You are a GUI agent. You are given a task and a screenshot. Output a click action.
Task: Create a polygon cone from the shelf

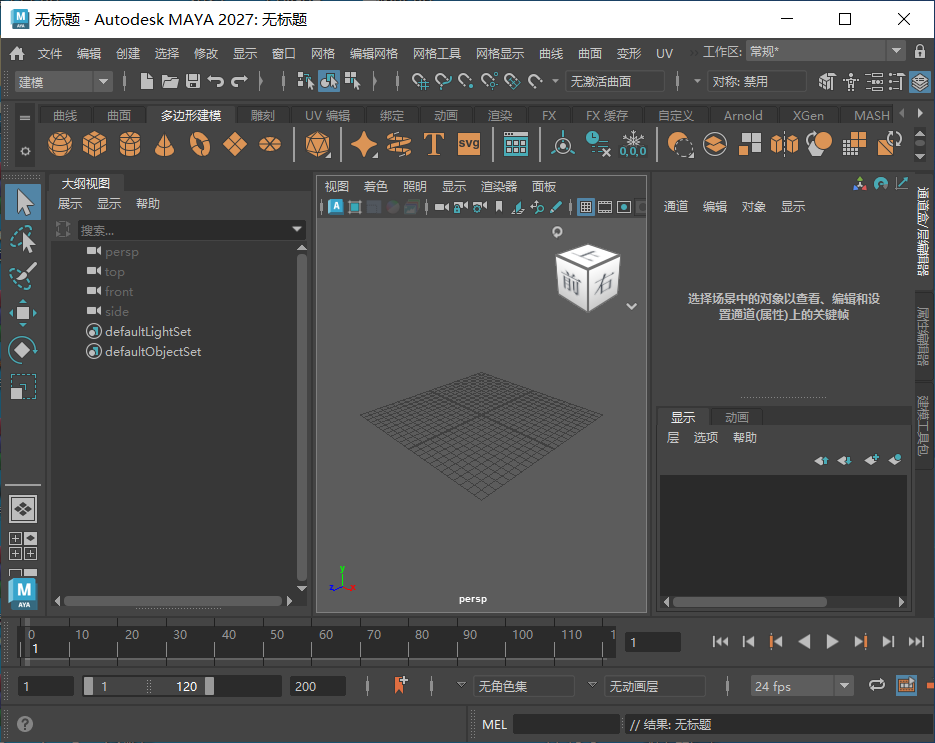165,145
